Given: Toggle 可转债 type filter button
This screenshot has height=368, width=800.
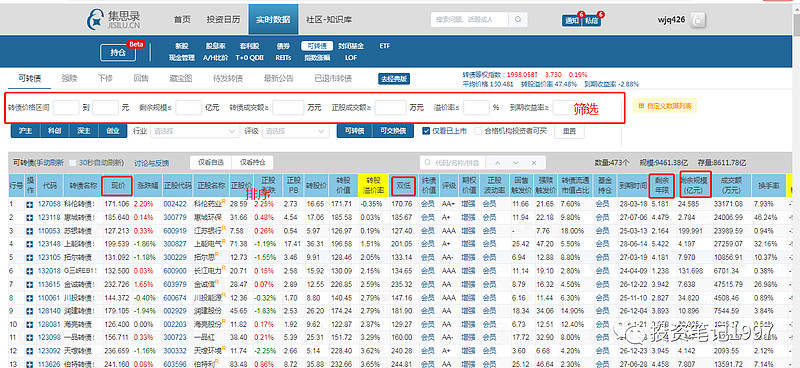Looking at the screenshot, I should [x=355, y=131].
